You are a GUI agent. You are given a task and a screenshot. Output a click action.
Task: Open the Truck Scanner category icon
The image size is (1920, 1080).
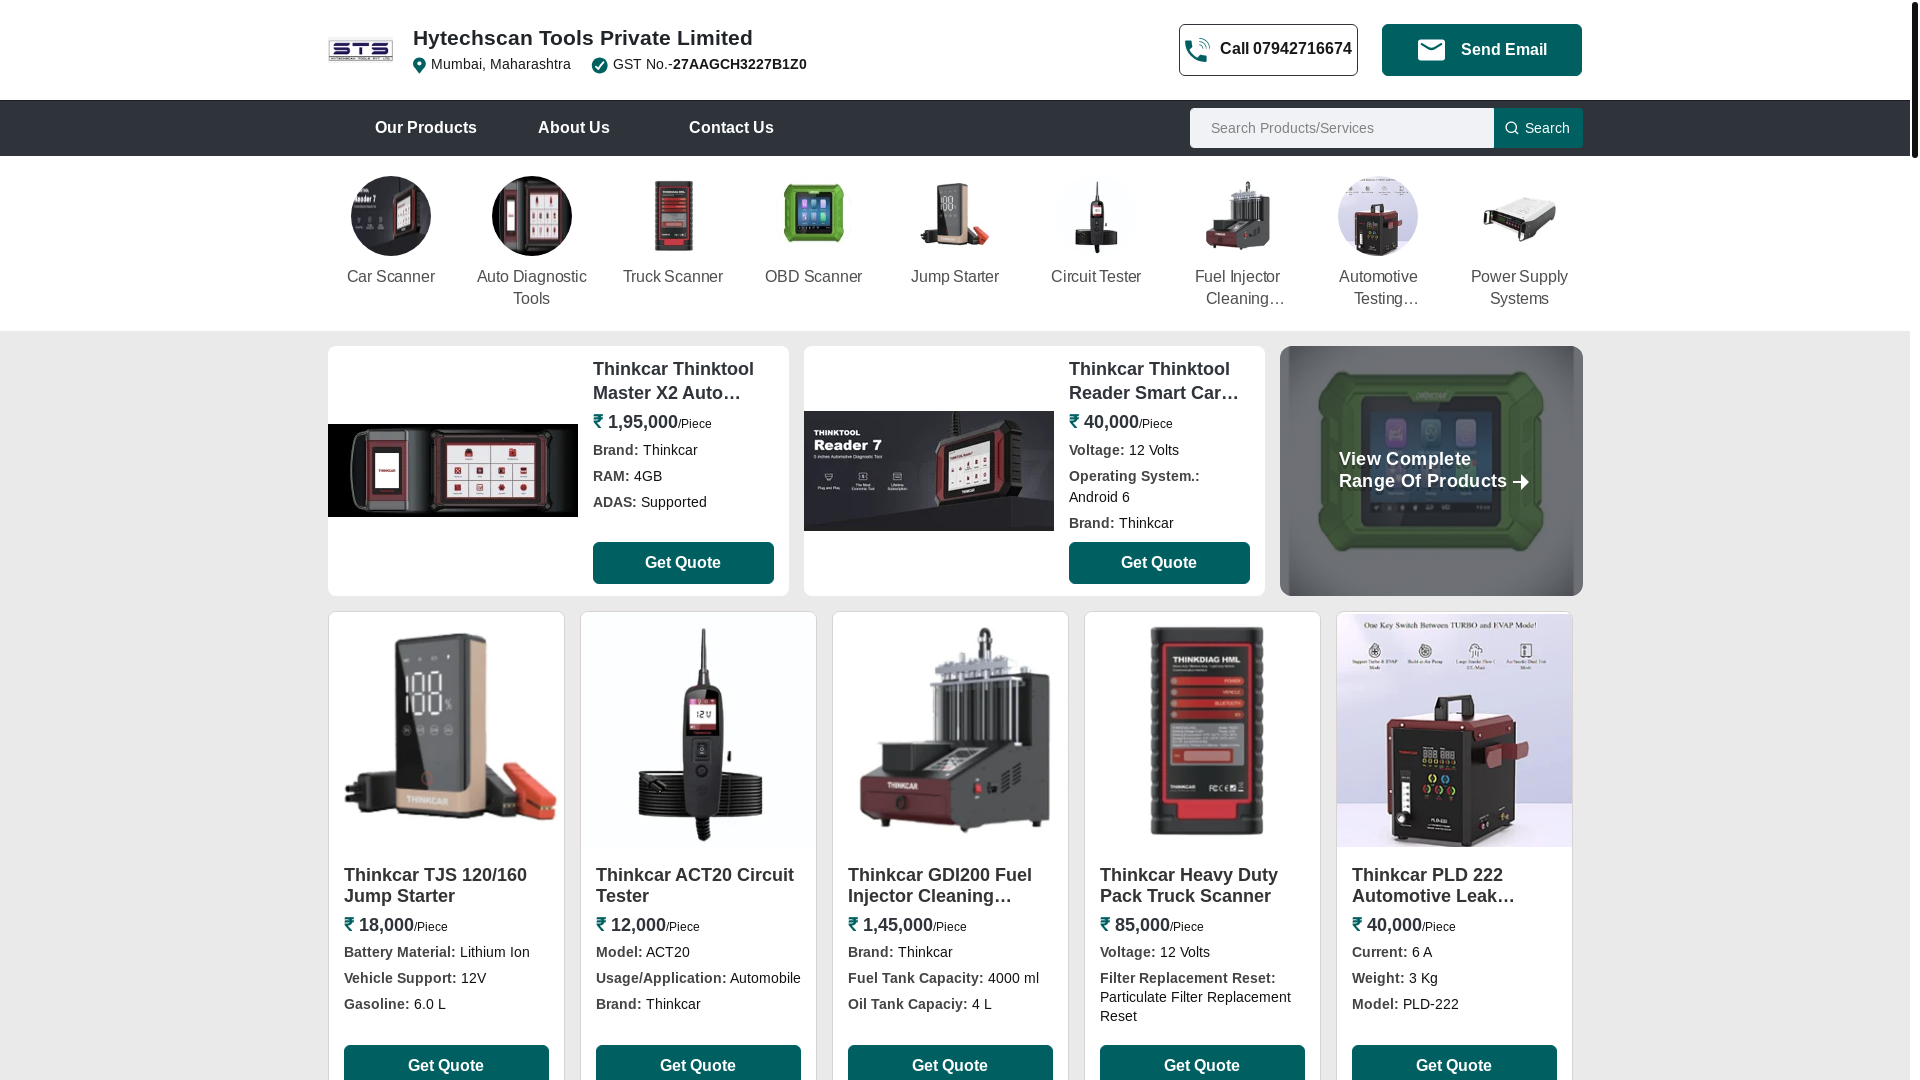pyautogui.click(x=673, y=216)
